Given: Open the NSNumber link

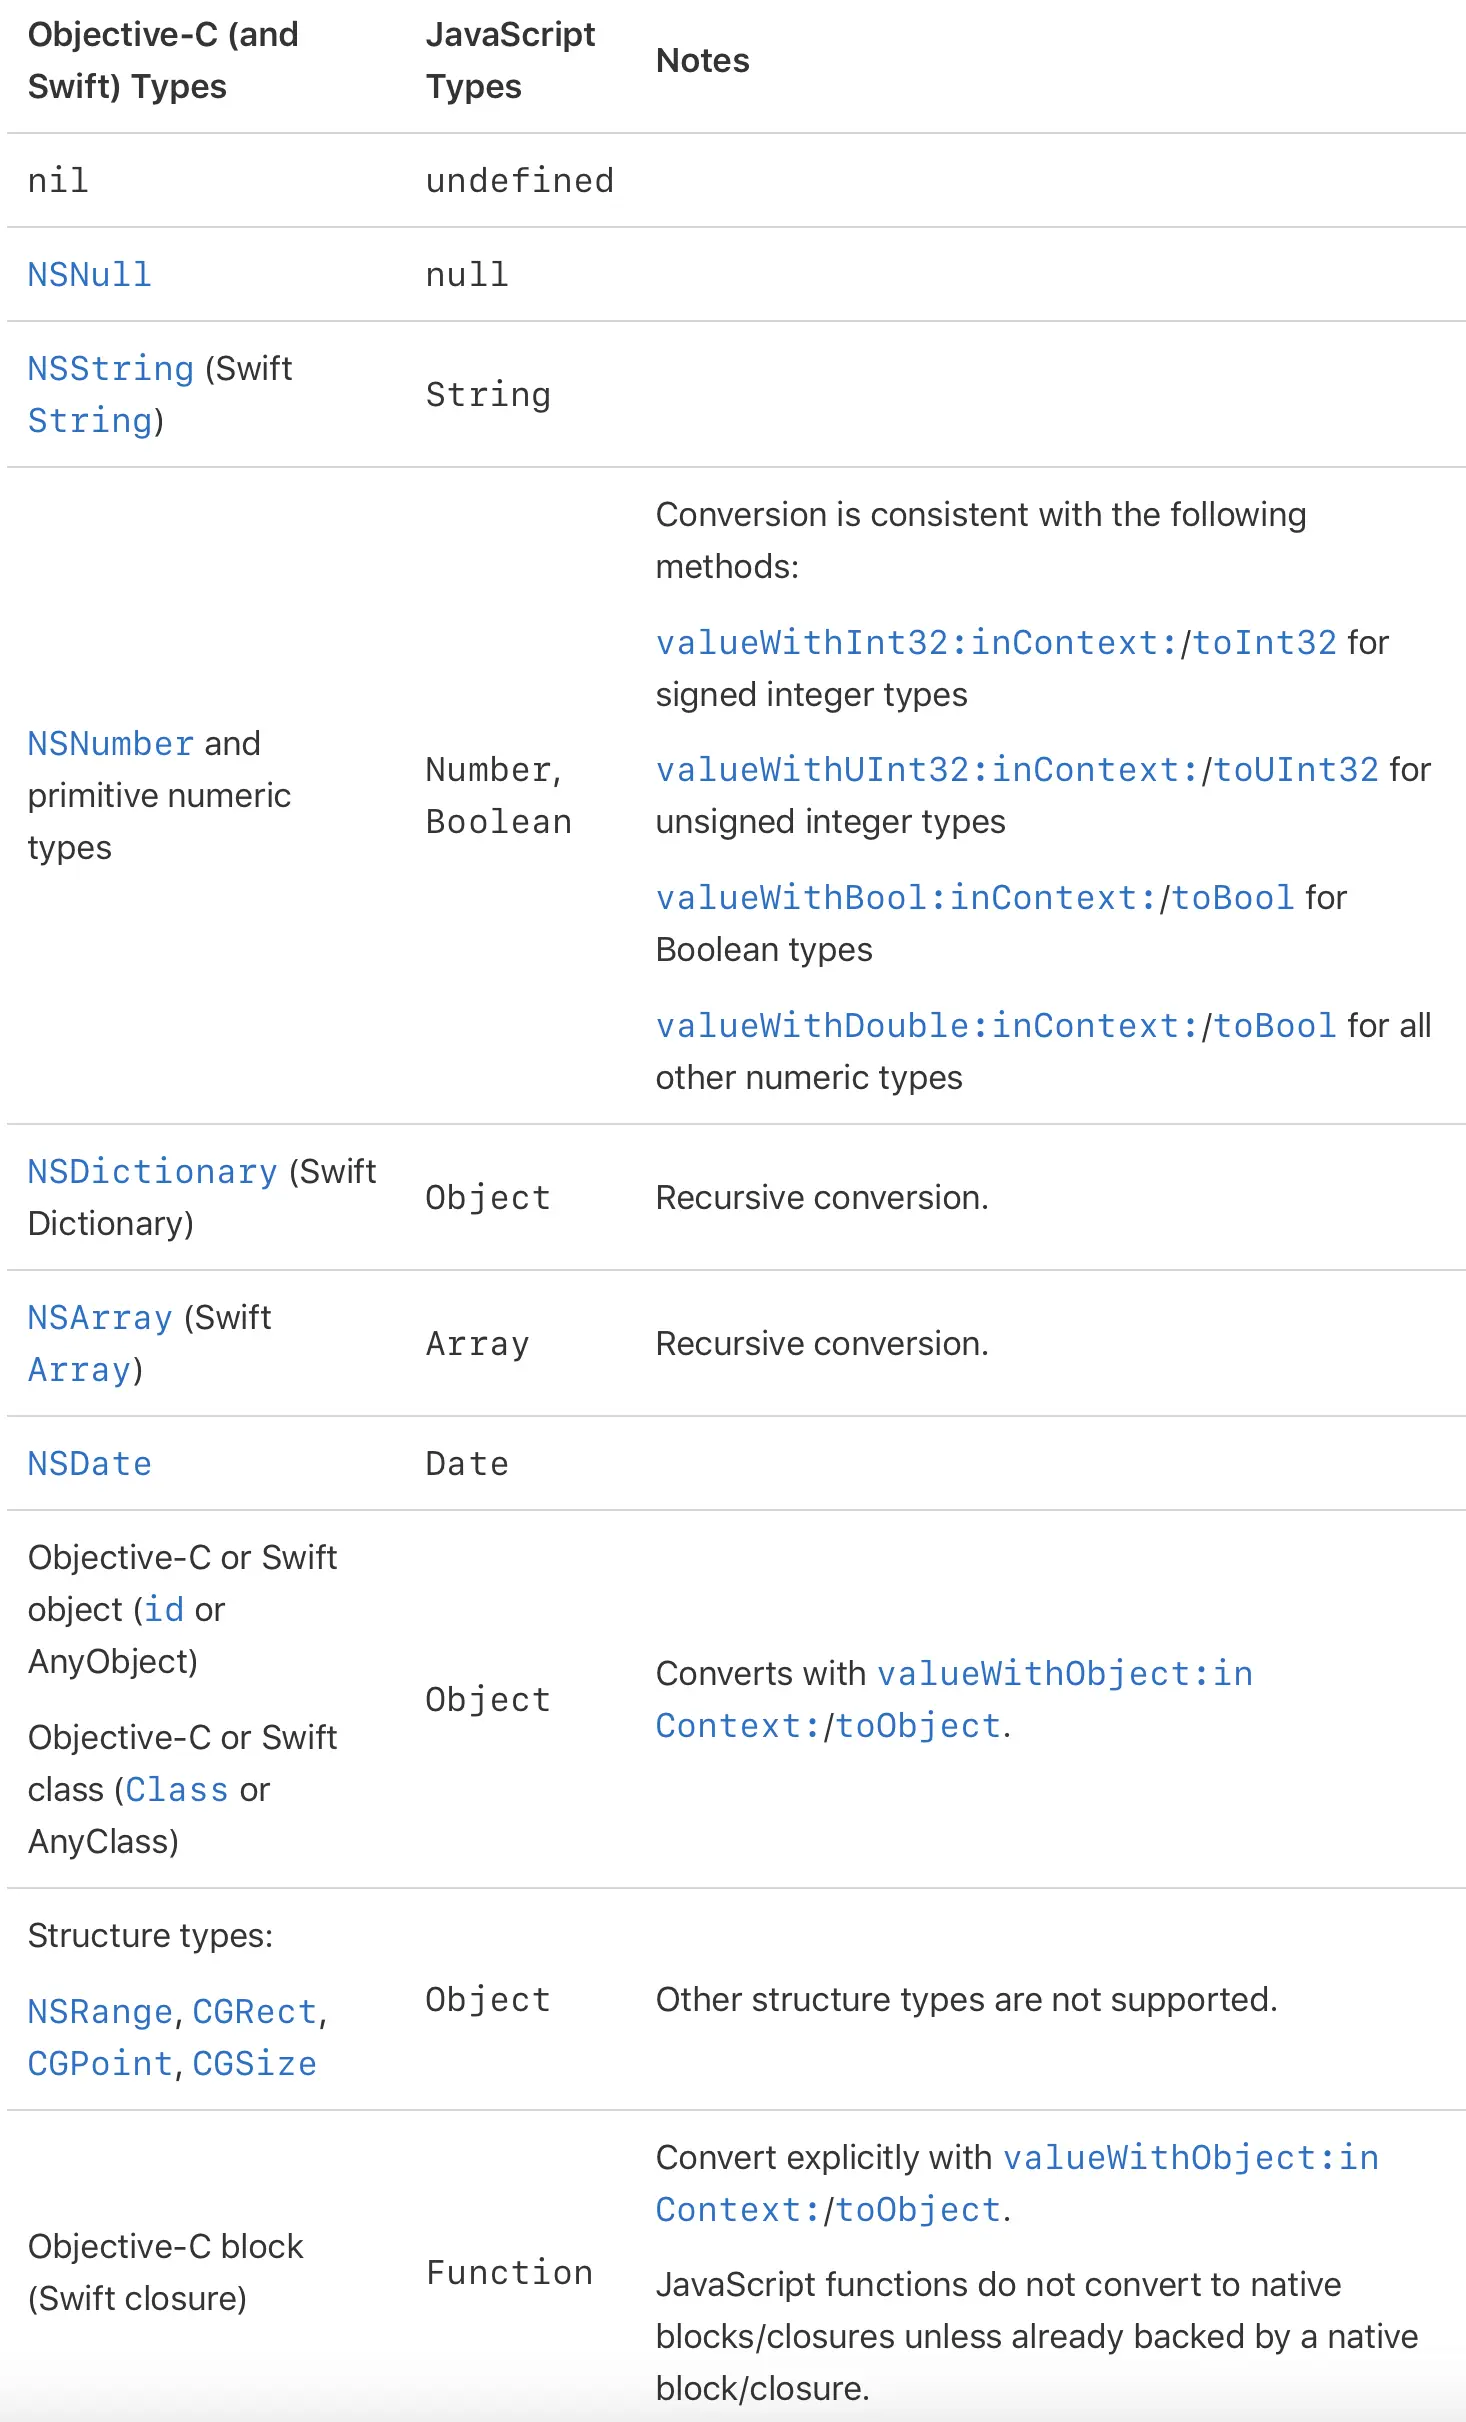Looking at the screenshot, I should [110, 744].
